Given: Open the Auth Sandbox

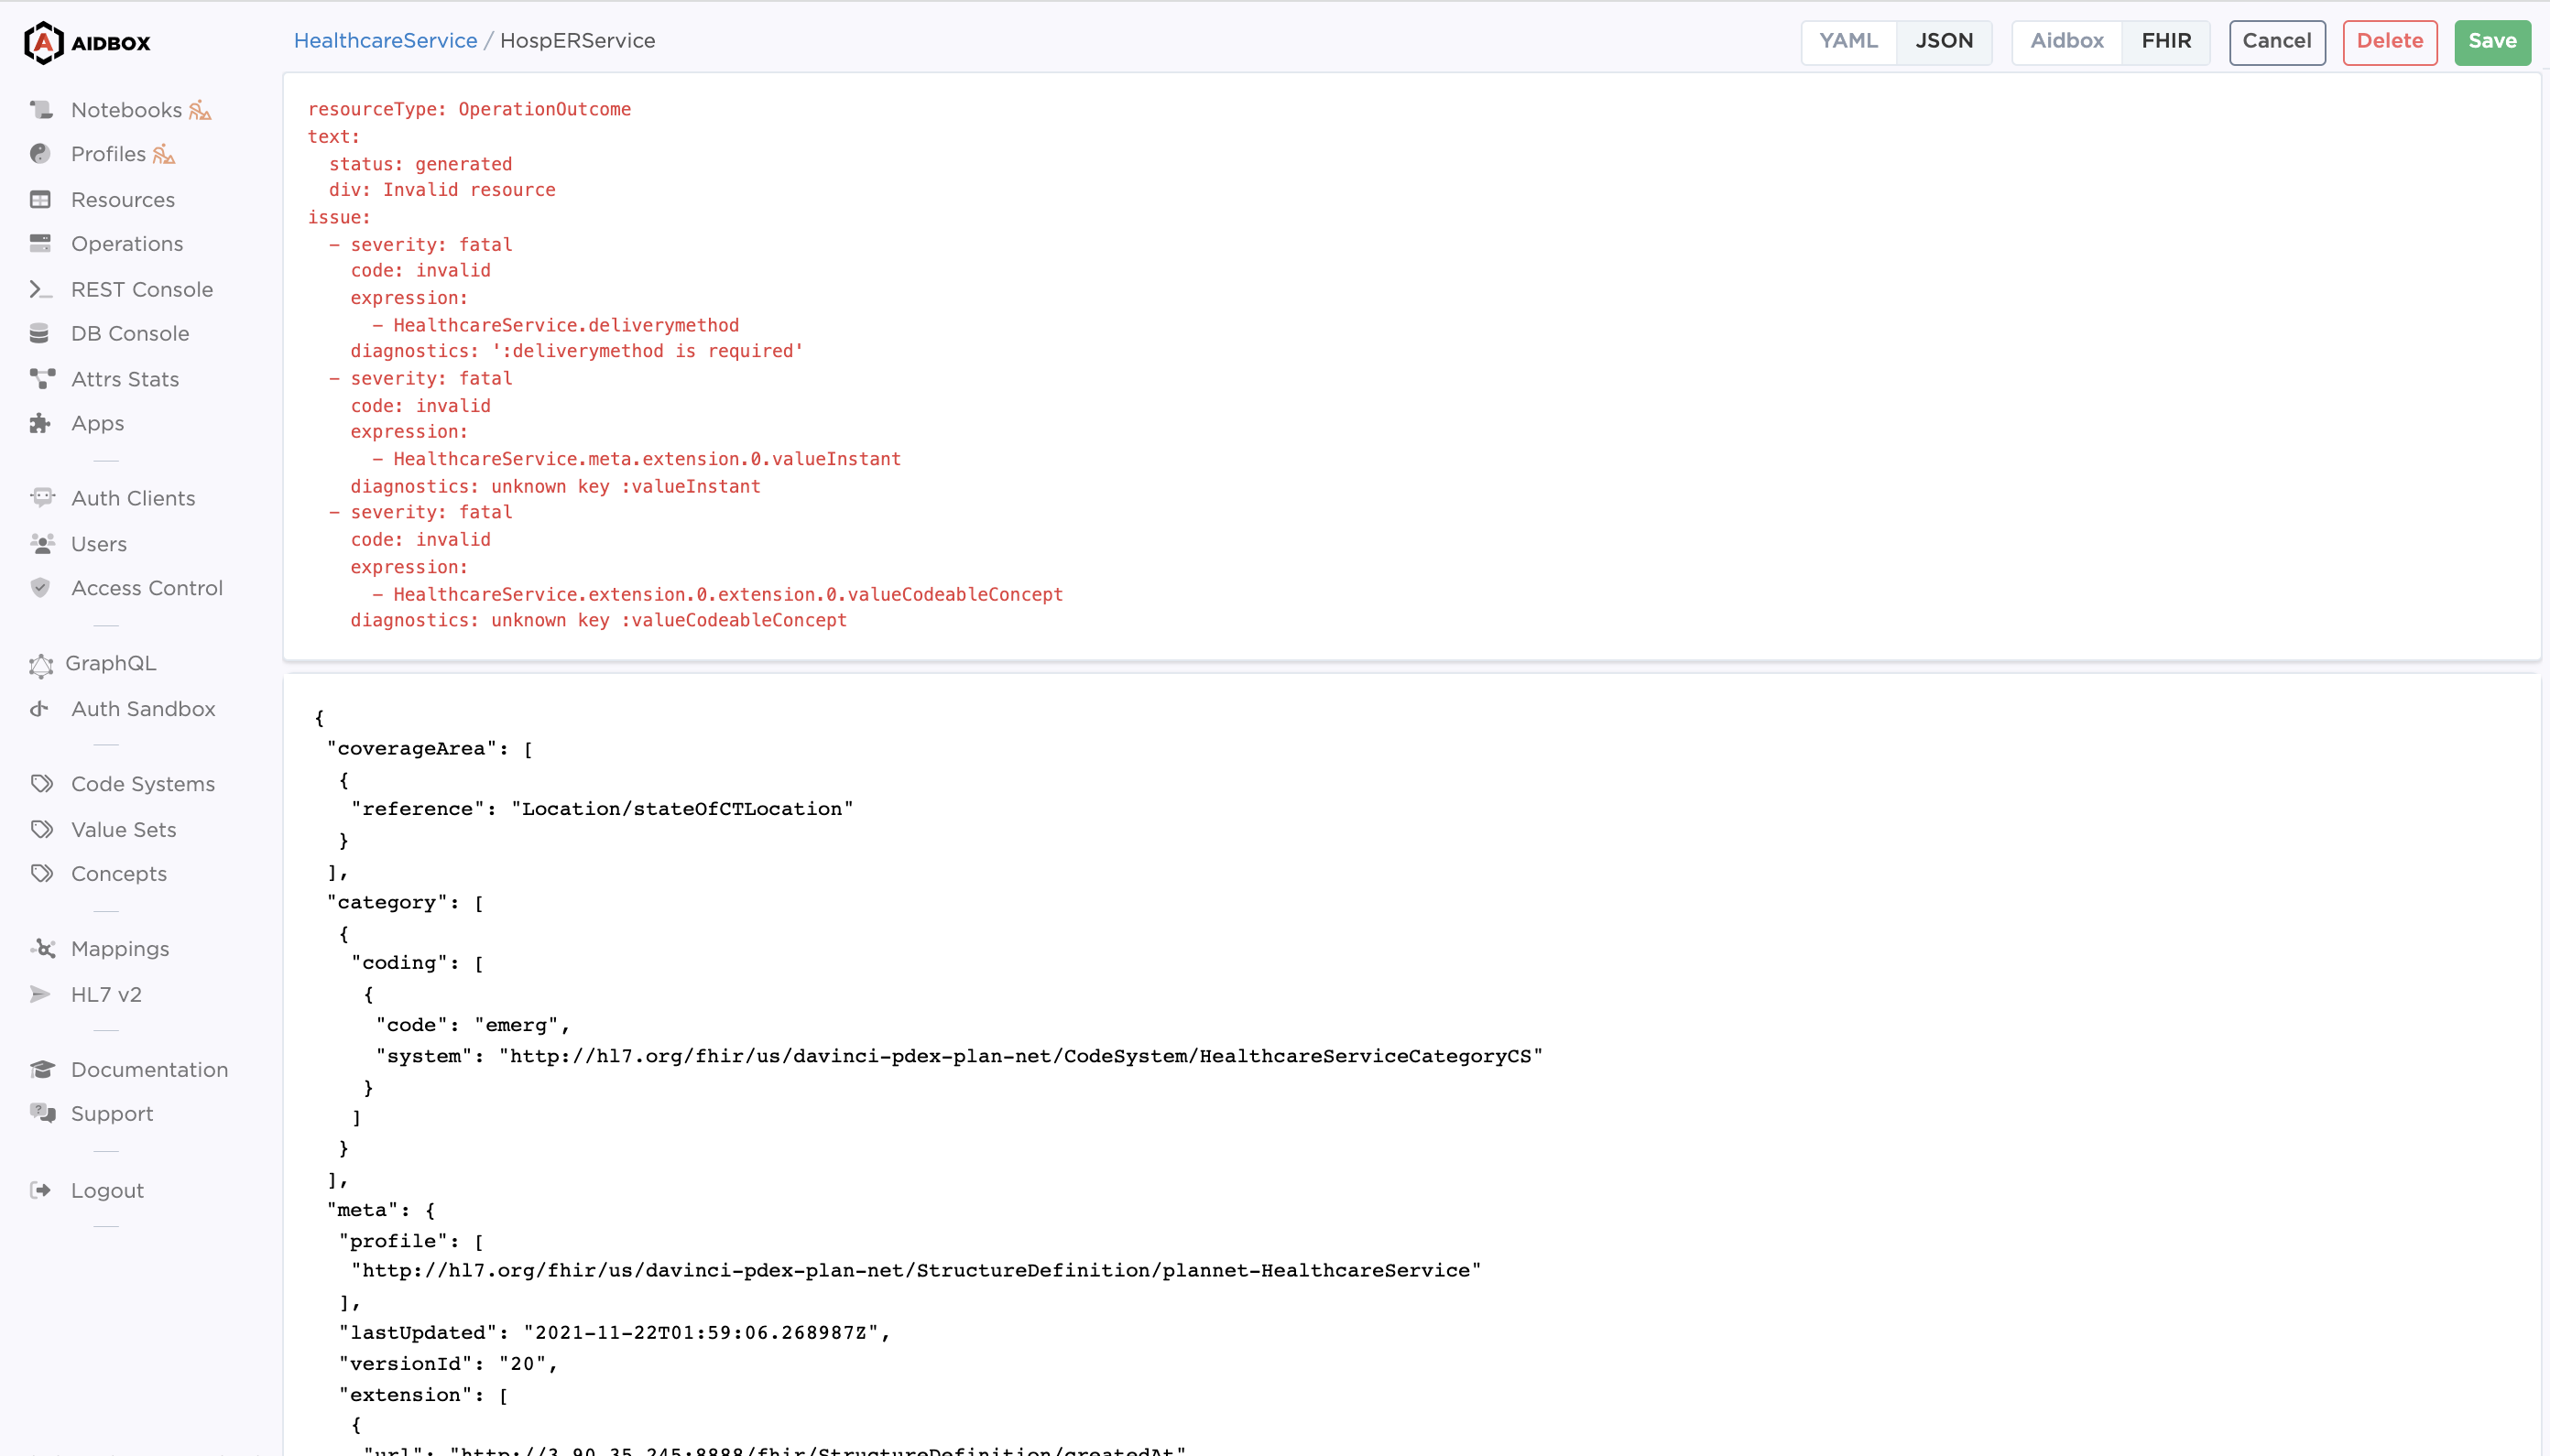Looking at the screenshot, I should pos(143,708).
